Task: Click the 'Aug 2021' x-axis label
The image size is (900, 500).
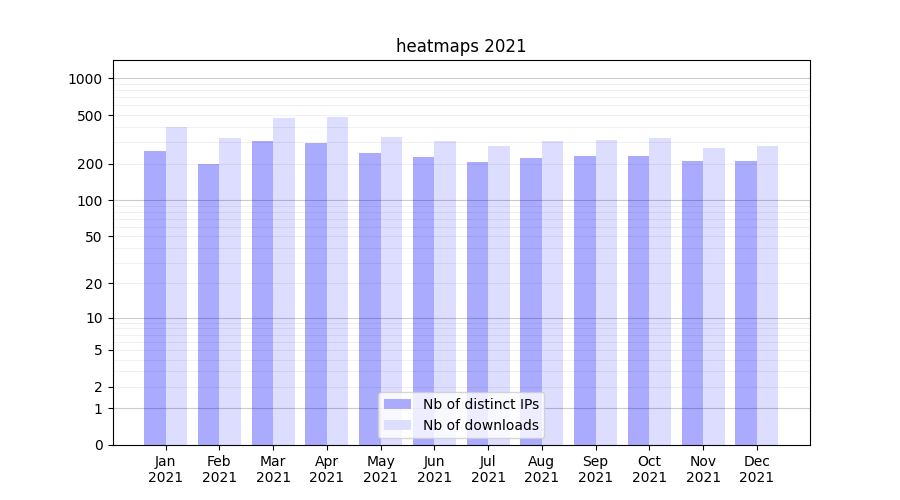Action: (541, 469)
